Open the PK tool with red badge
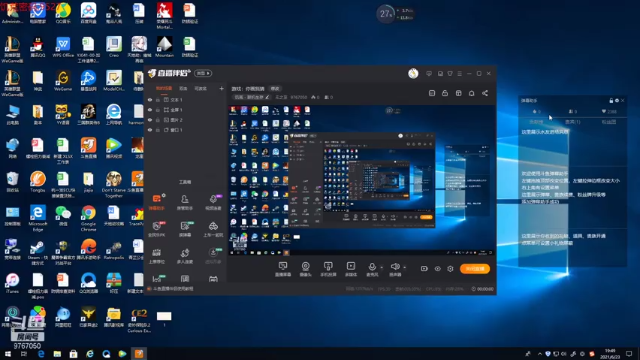 coord(157,229)
